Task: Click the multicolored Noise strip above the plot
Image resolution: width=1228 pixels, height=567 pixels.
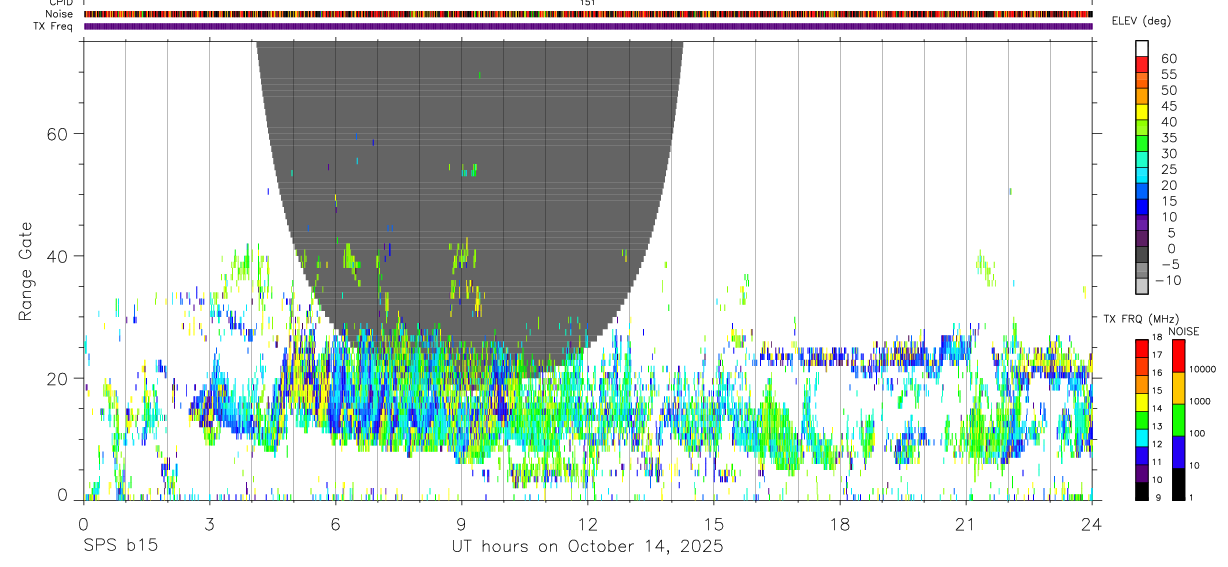Action: click(588, 14)
